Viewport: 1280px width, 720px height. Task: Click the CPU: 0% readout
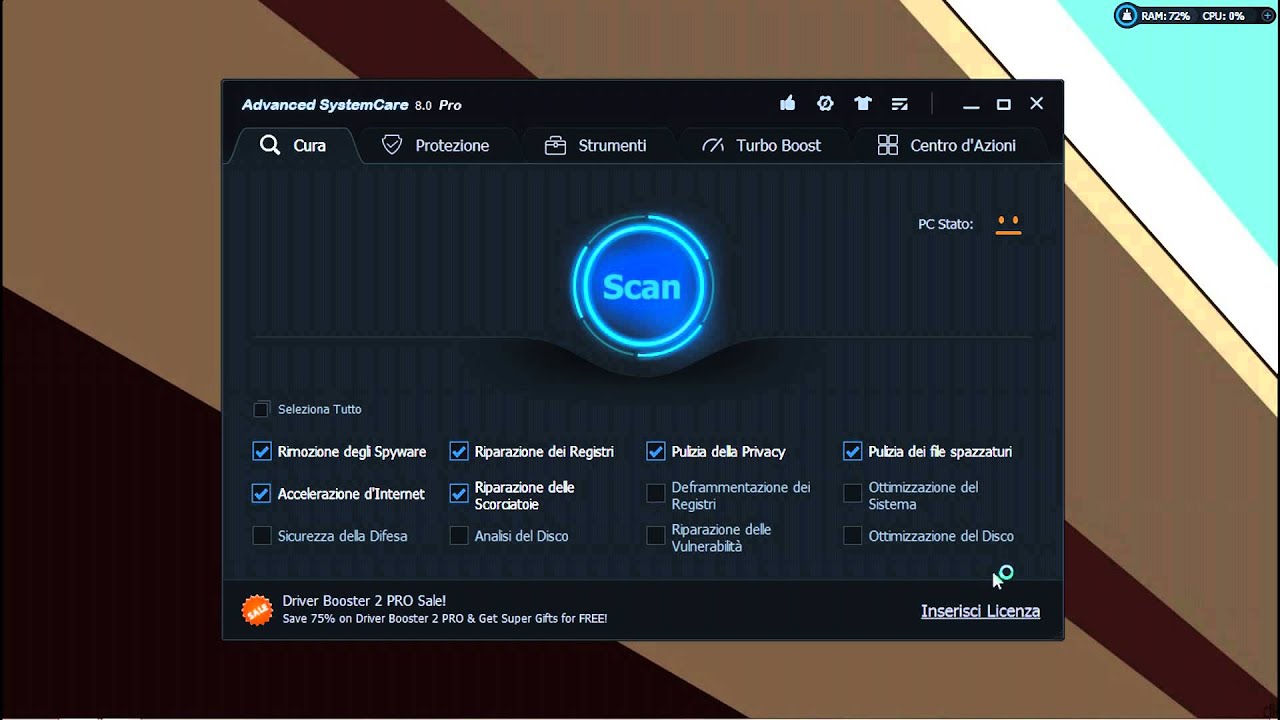click(1223, 16)
